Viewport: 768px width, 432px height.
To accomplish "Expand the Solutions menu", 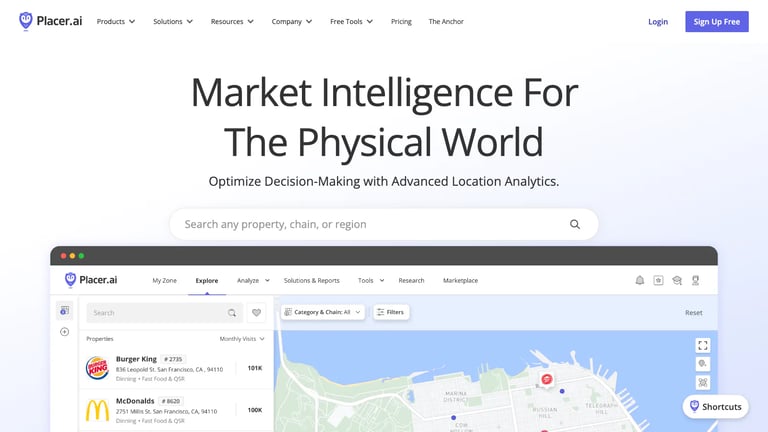I will [x=173, y=22].
